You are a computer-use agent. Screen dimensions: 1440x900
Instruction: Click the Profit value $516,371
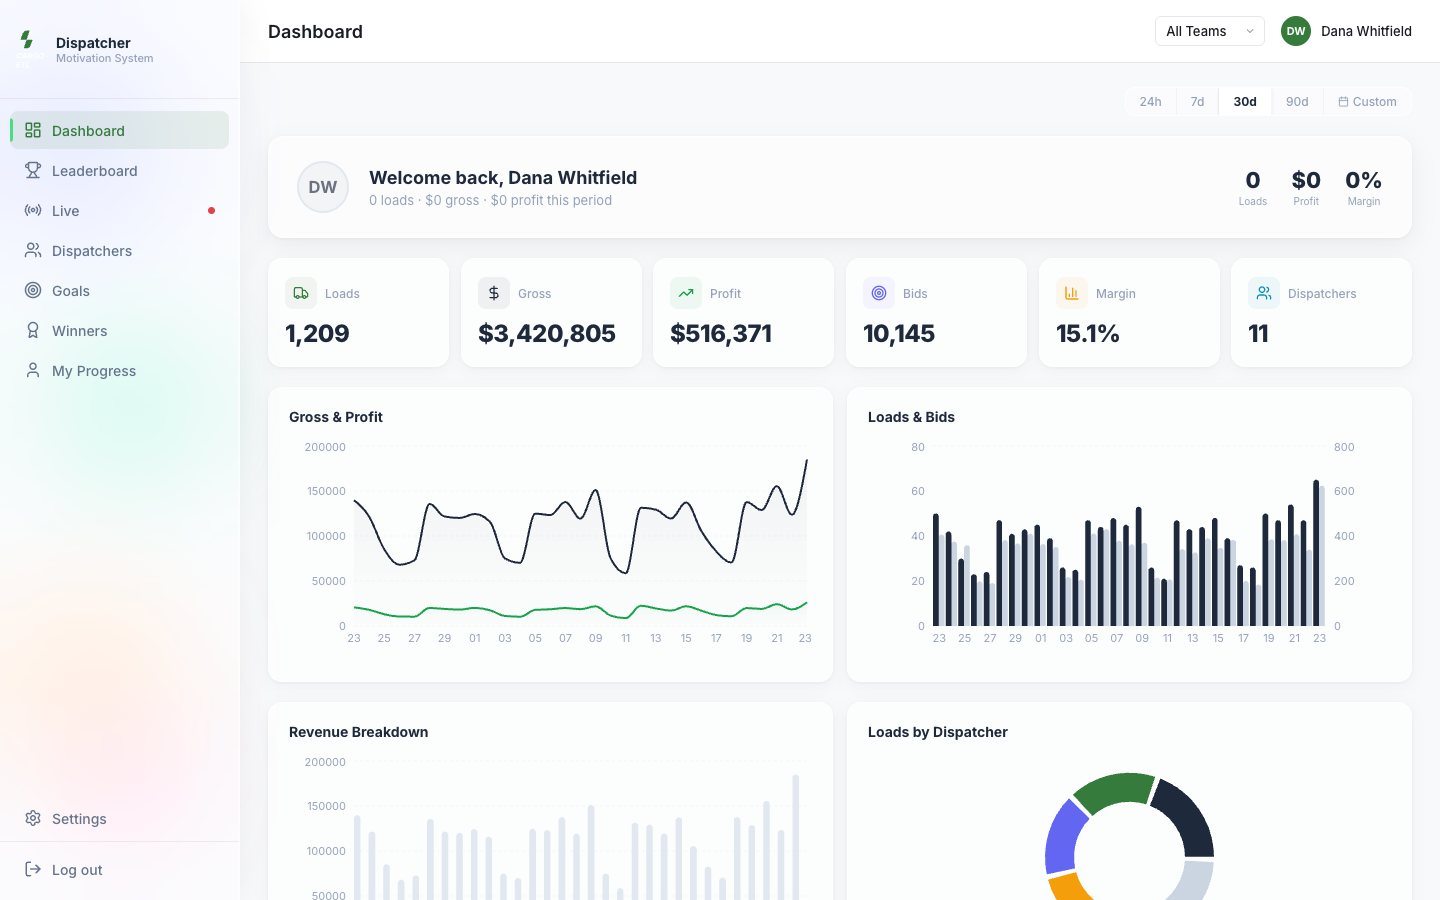(721, 333)
